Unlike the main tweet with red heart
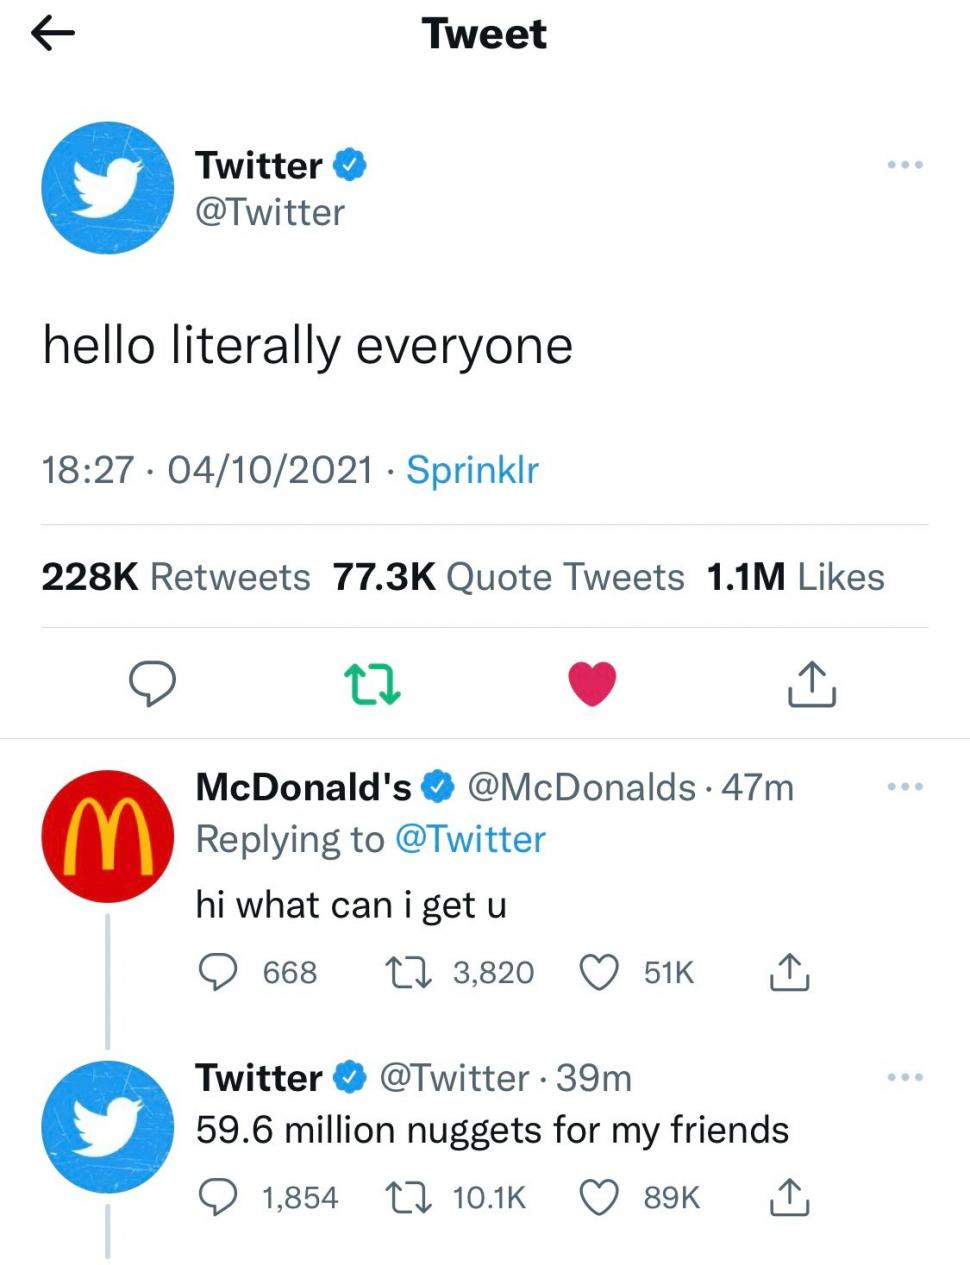The width and height of the screenshot is (970, 1265). [x=592, y=684]
